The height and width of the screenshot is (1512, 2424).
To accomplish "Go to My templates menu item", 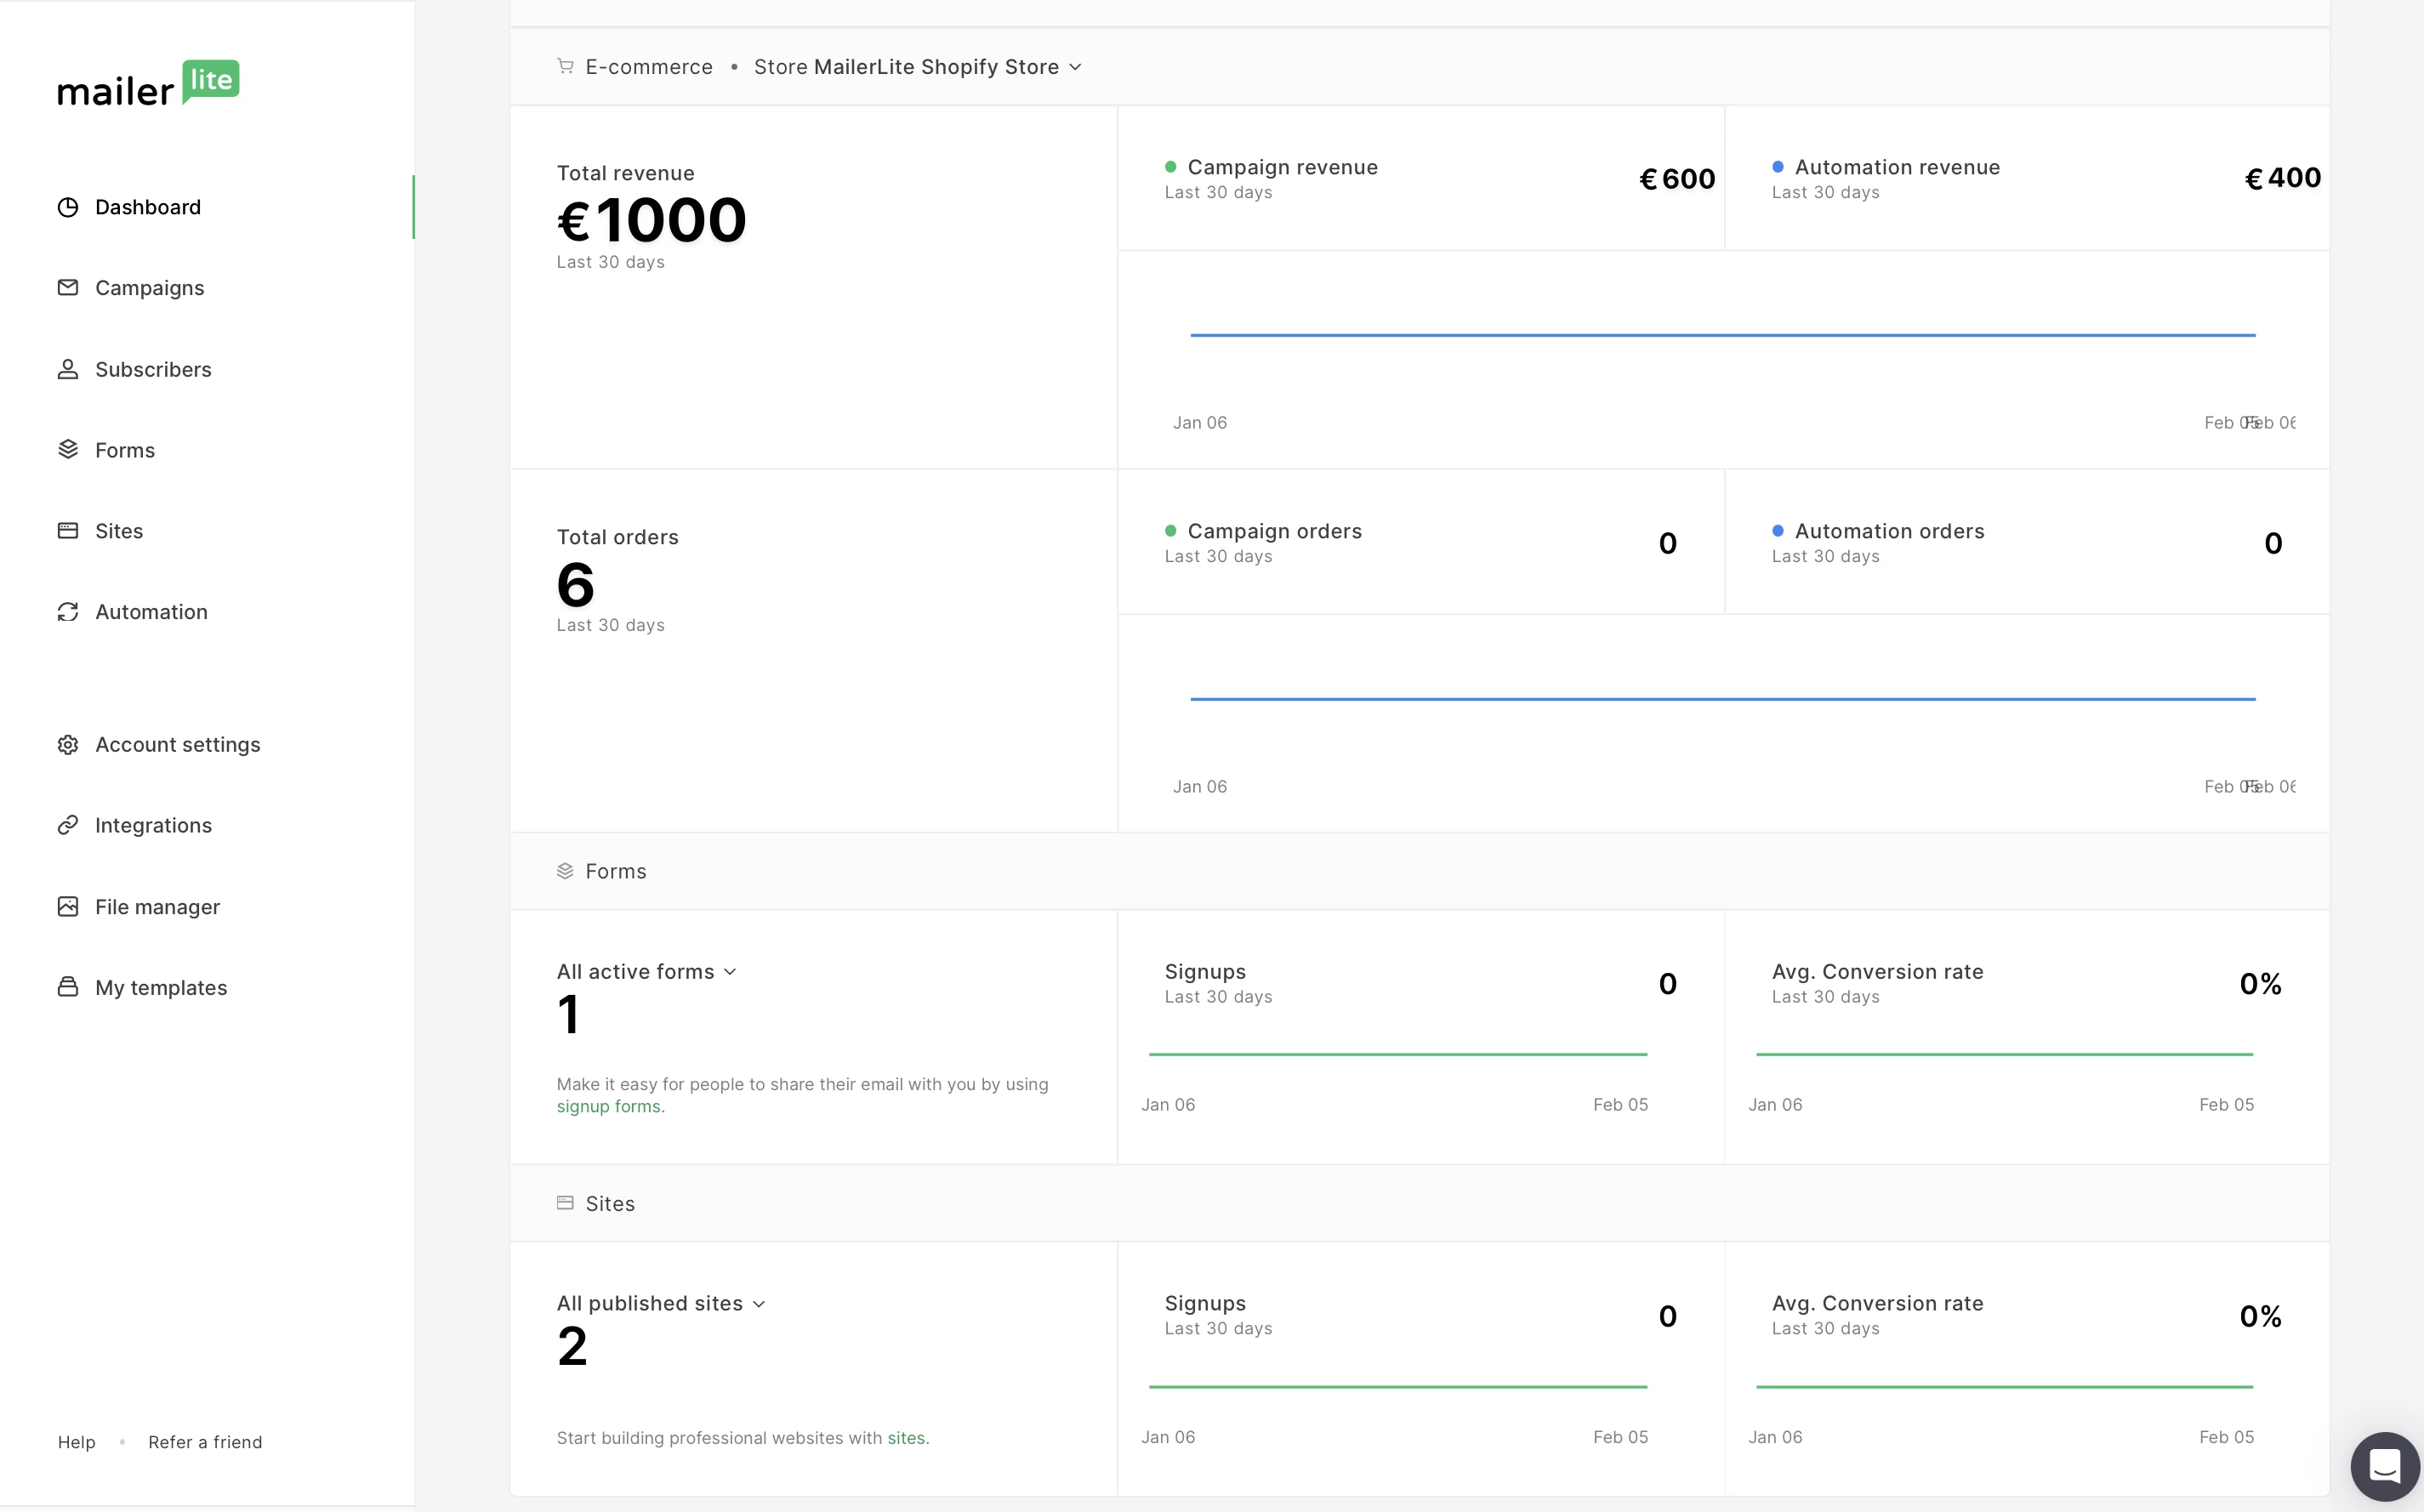I will point(161,988).
